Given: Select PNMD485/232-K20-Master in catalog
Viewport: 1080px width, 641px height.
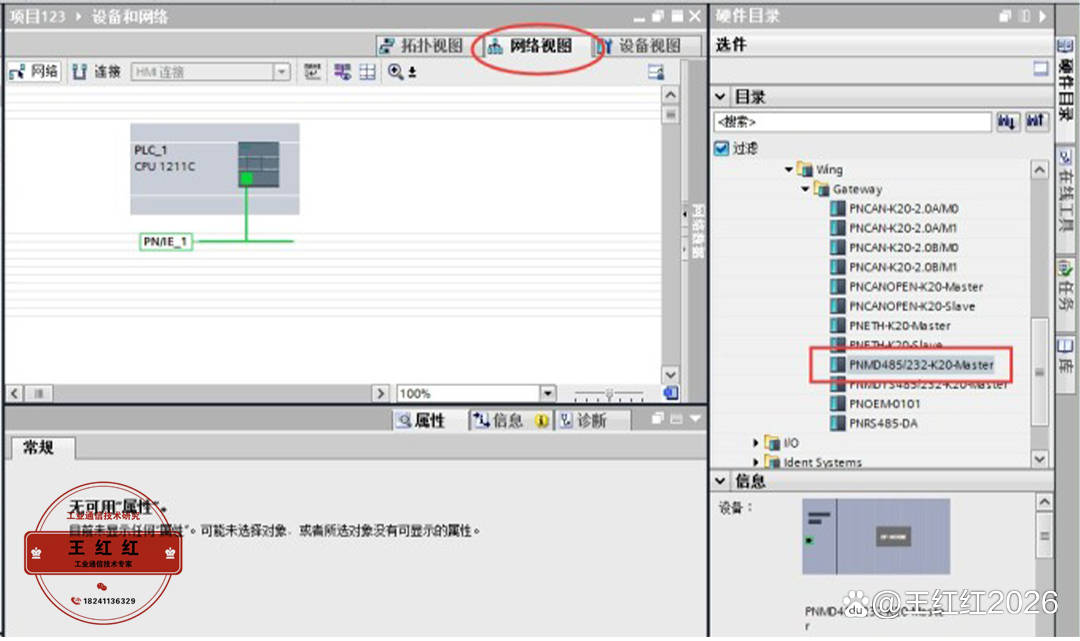Looking at the screenshot, I should (x=921, y=365).
